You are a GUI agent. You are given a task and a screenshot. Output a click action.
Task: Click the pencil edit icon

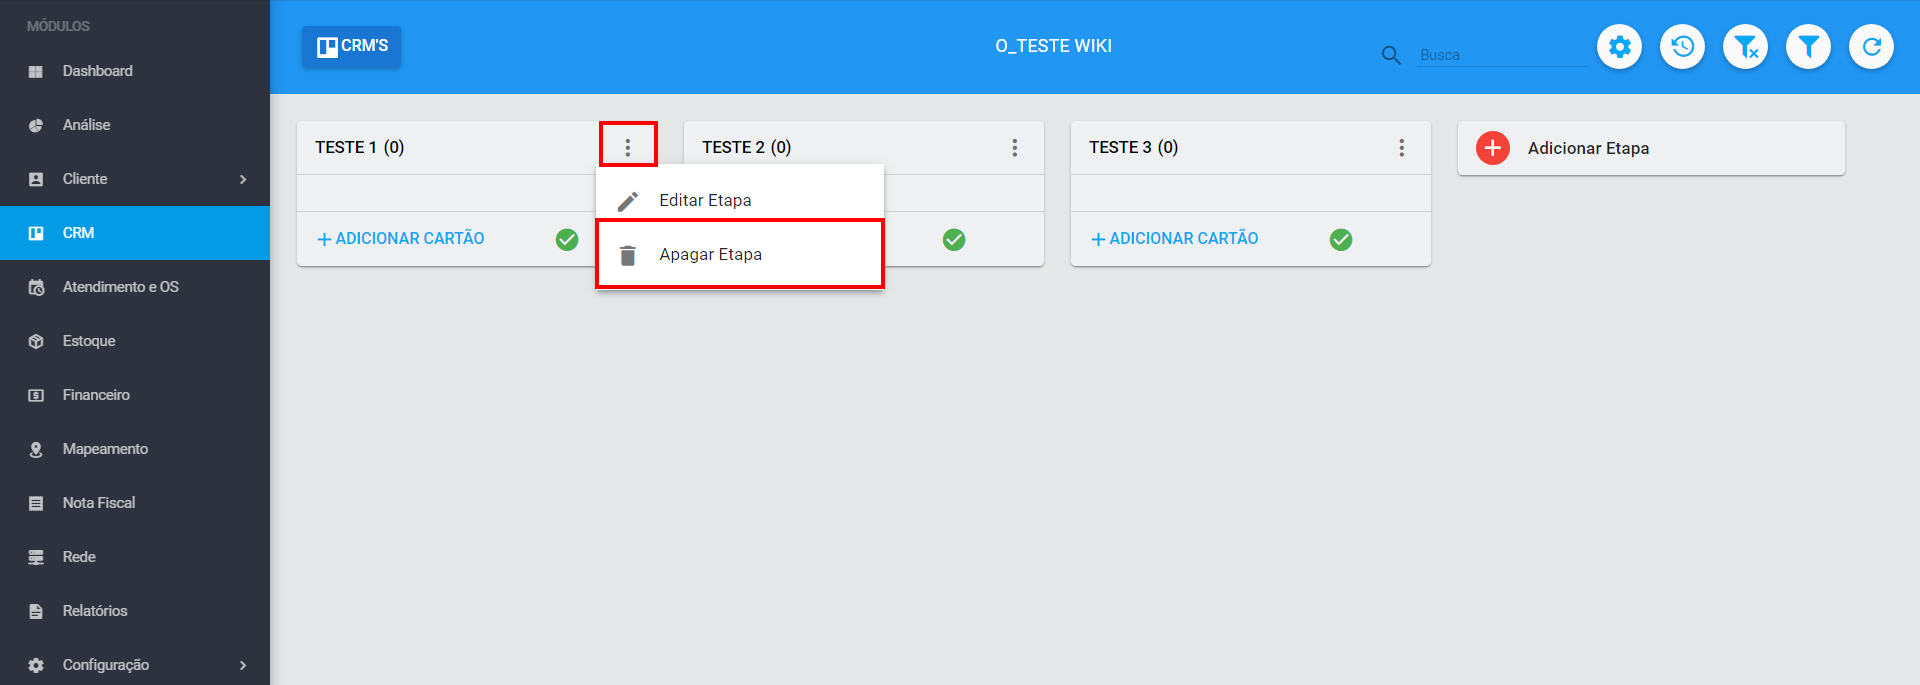click(628, 201)
